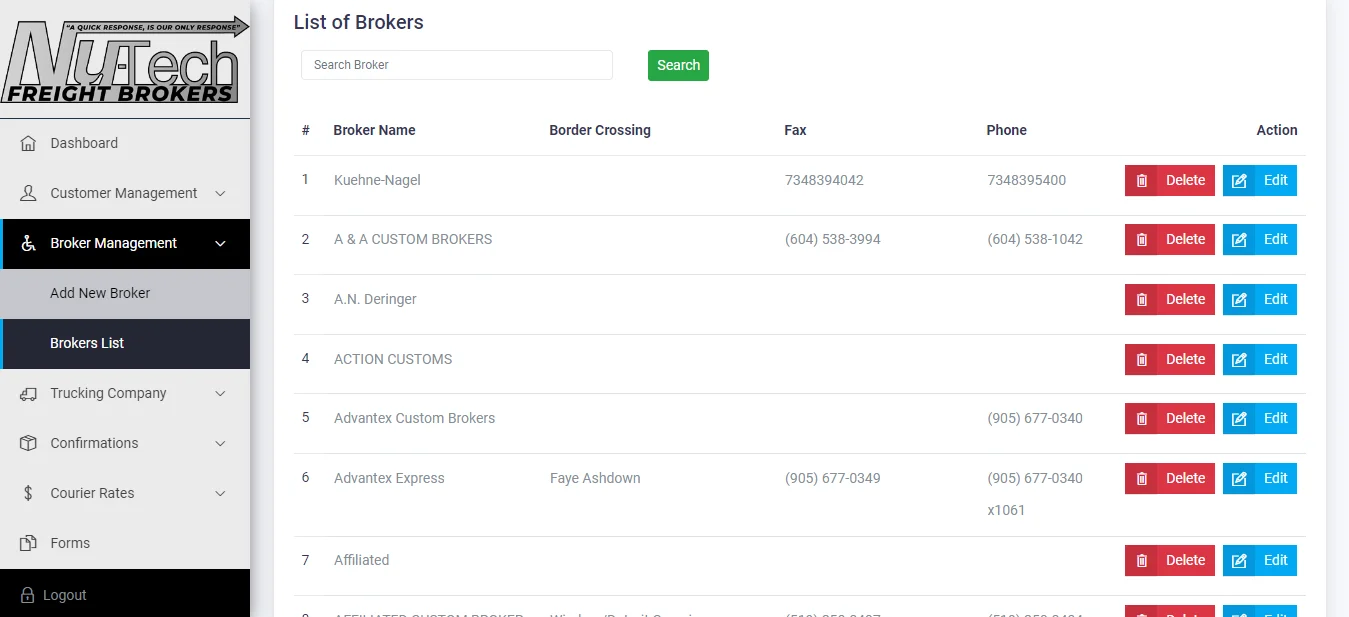Delete the ACTION CUSTOMS broker
This screenshot has width=1349, height=617.
pyautogui.click(x=1169, y=359)
